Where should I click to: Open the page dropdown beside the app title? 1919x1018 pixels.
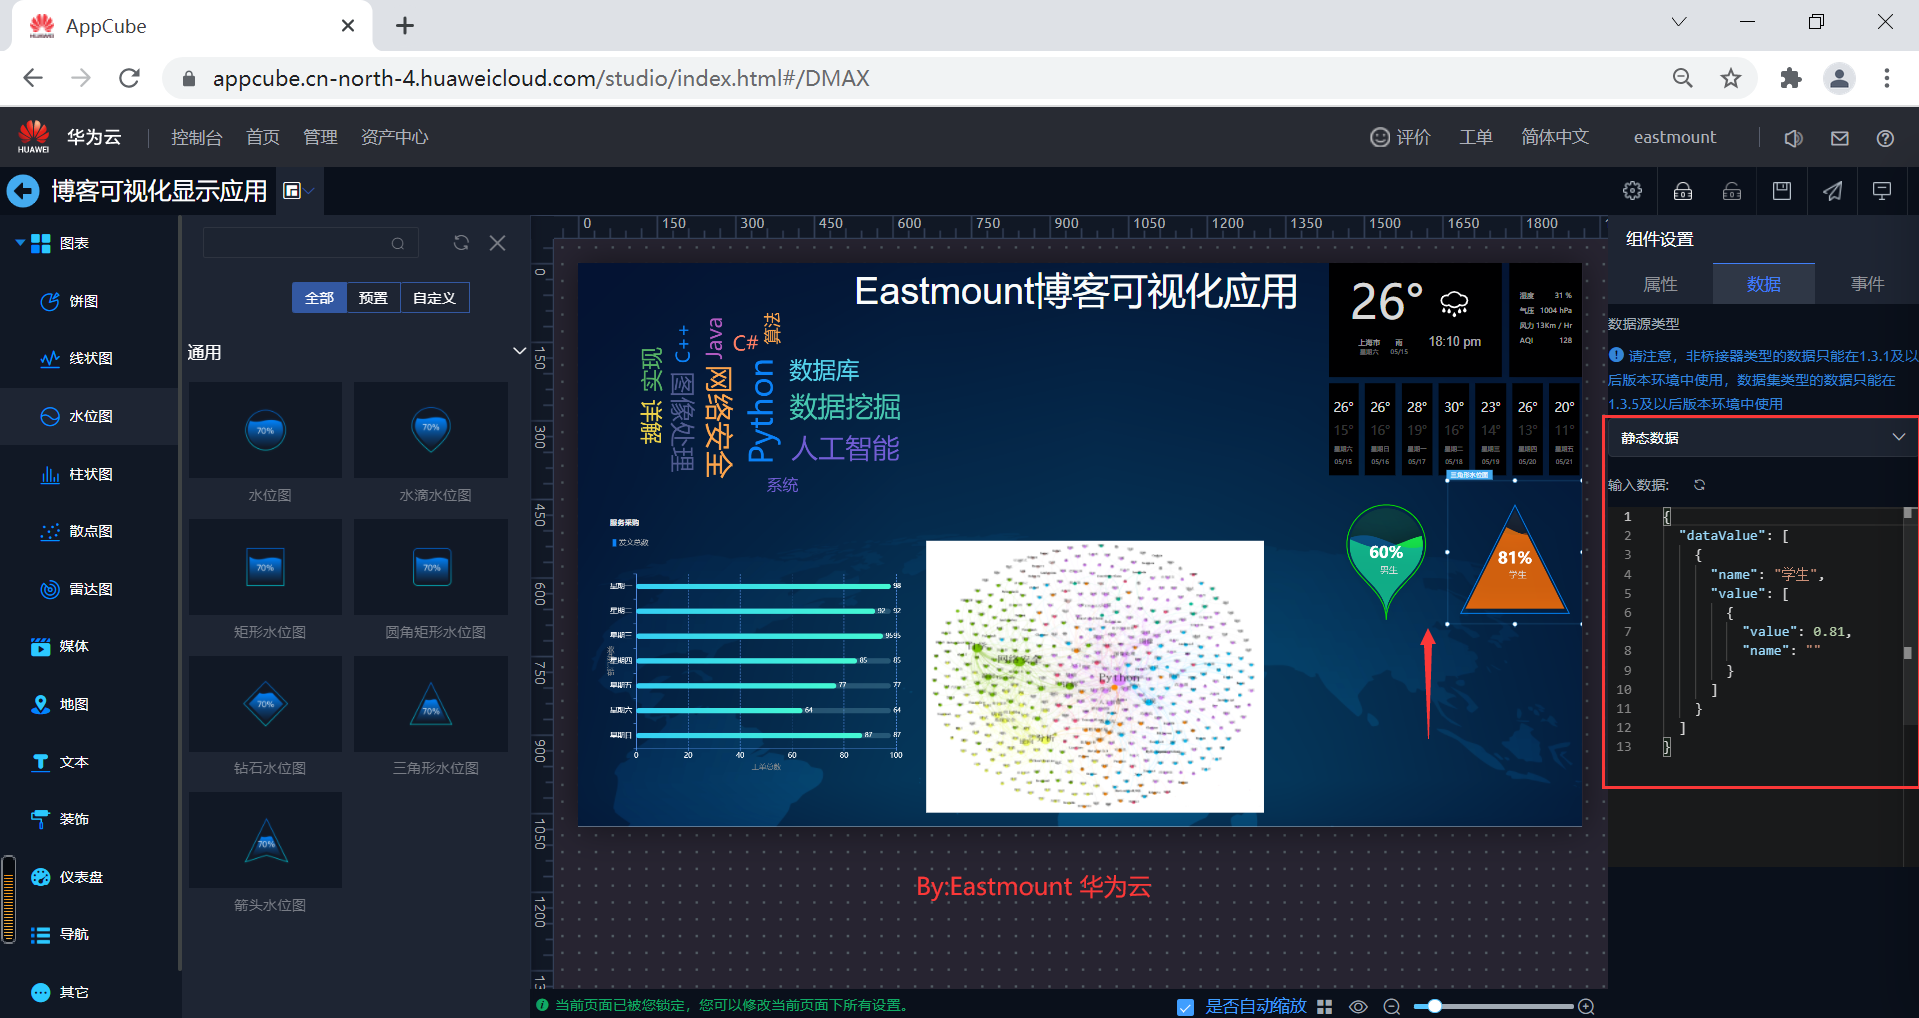point(297,191)
